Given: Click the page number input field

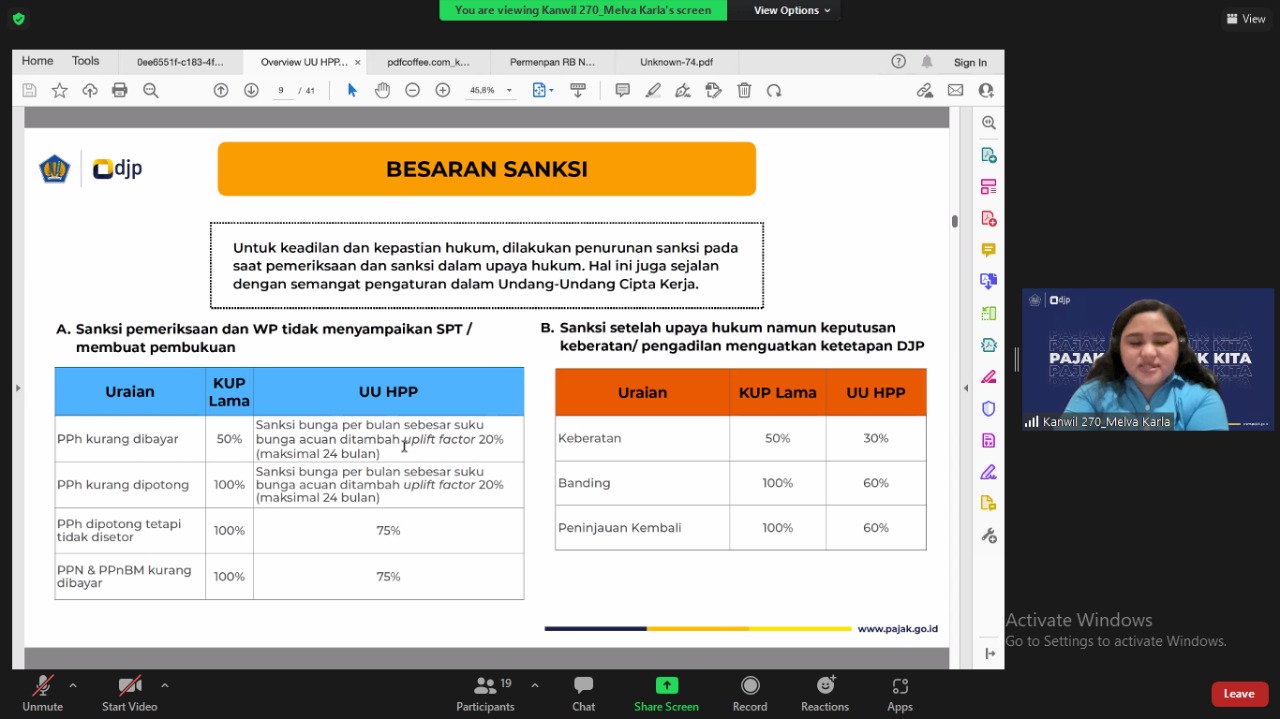Looking at the screenshot, I should 281,90.
